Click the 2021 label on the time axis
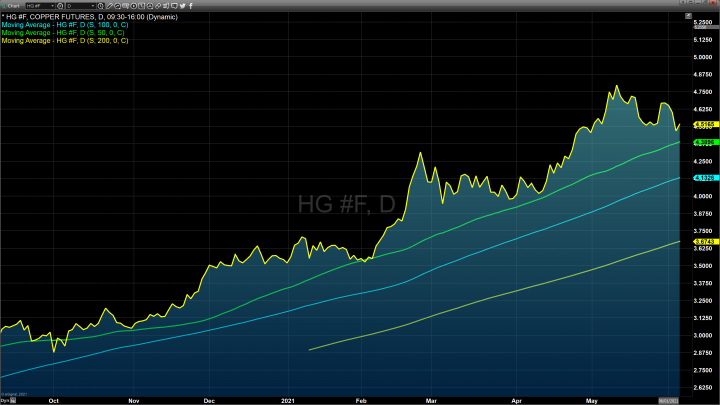This screenshot has height=405, width=720. tap(289, 399)
